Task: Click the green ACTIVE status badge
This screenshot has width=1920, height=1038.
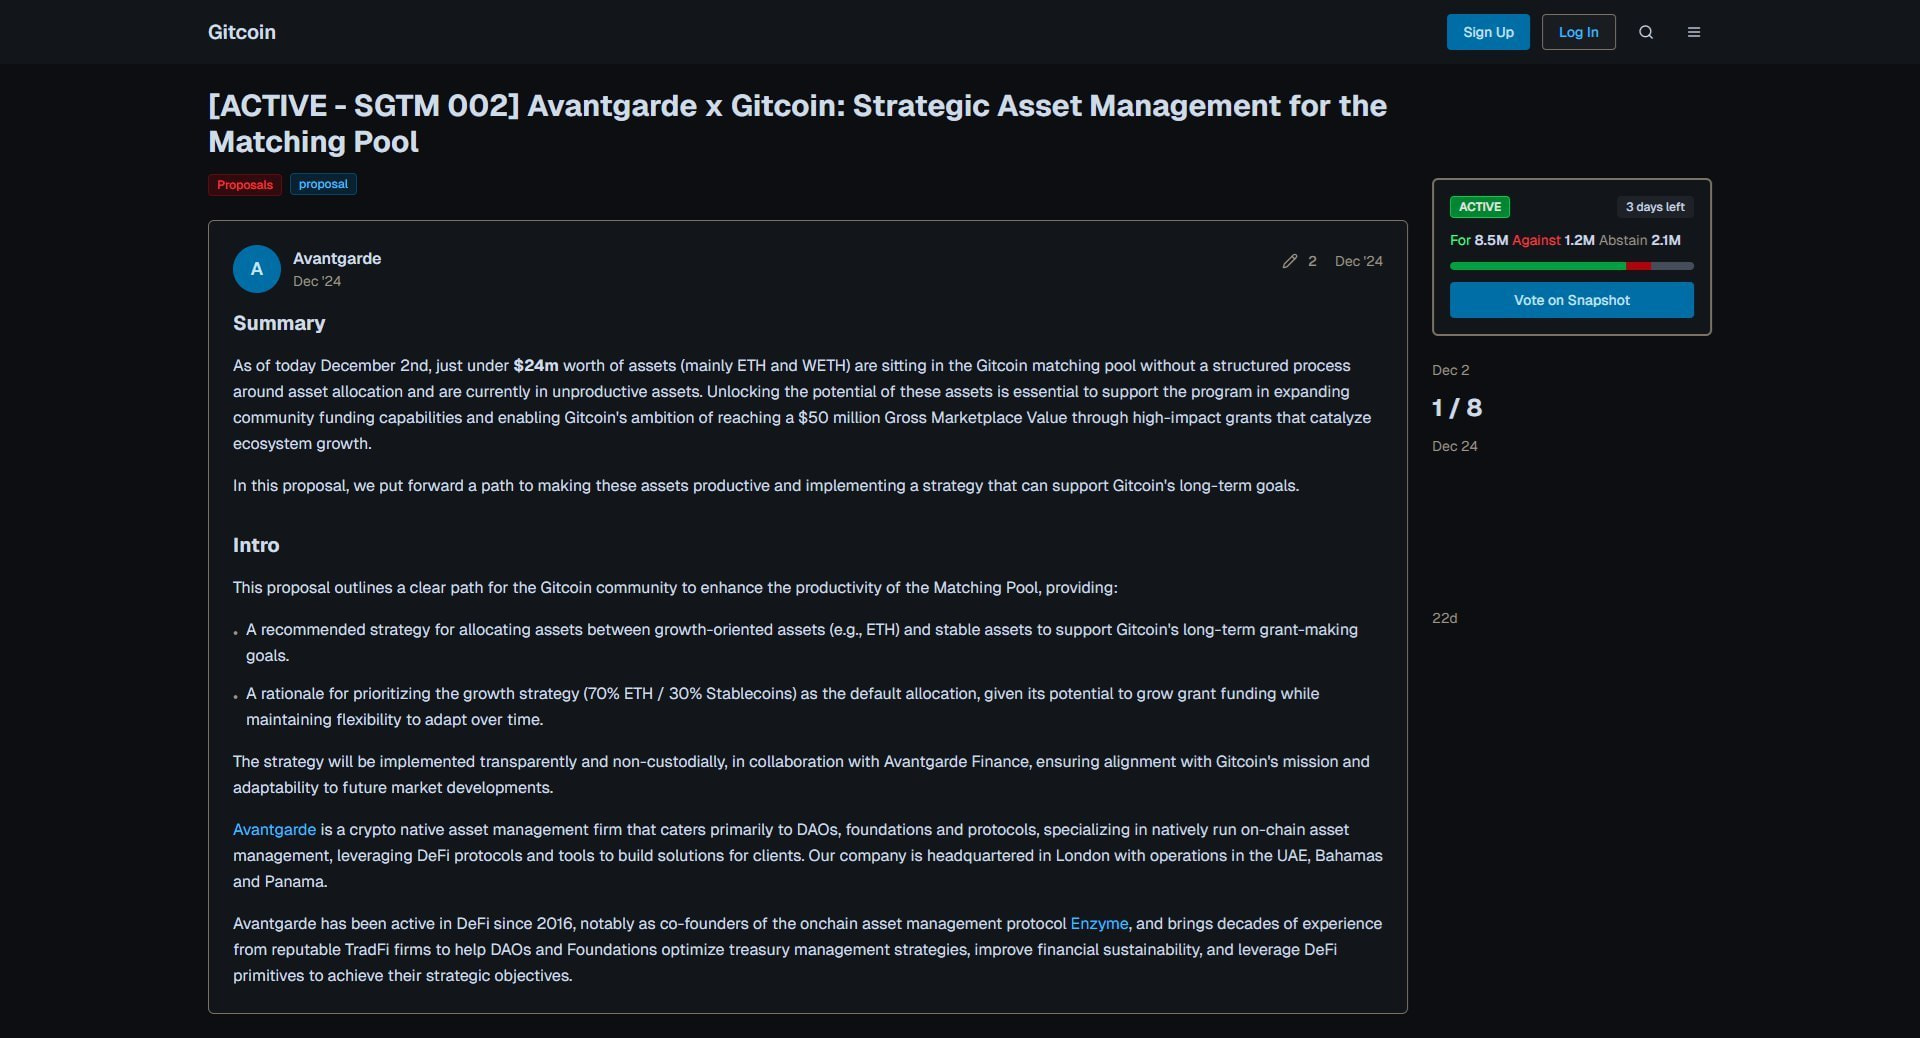Action: pyautogui.click(x=1479, y=207)
